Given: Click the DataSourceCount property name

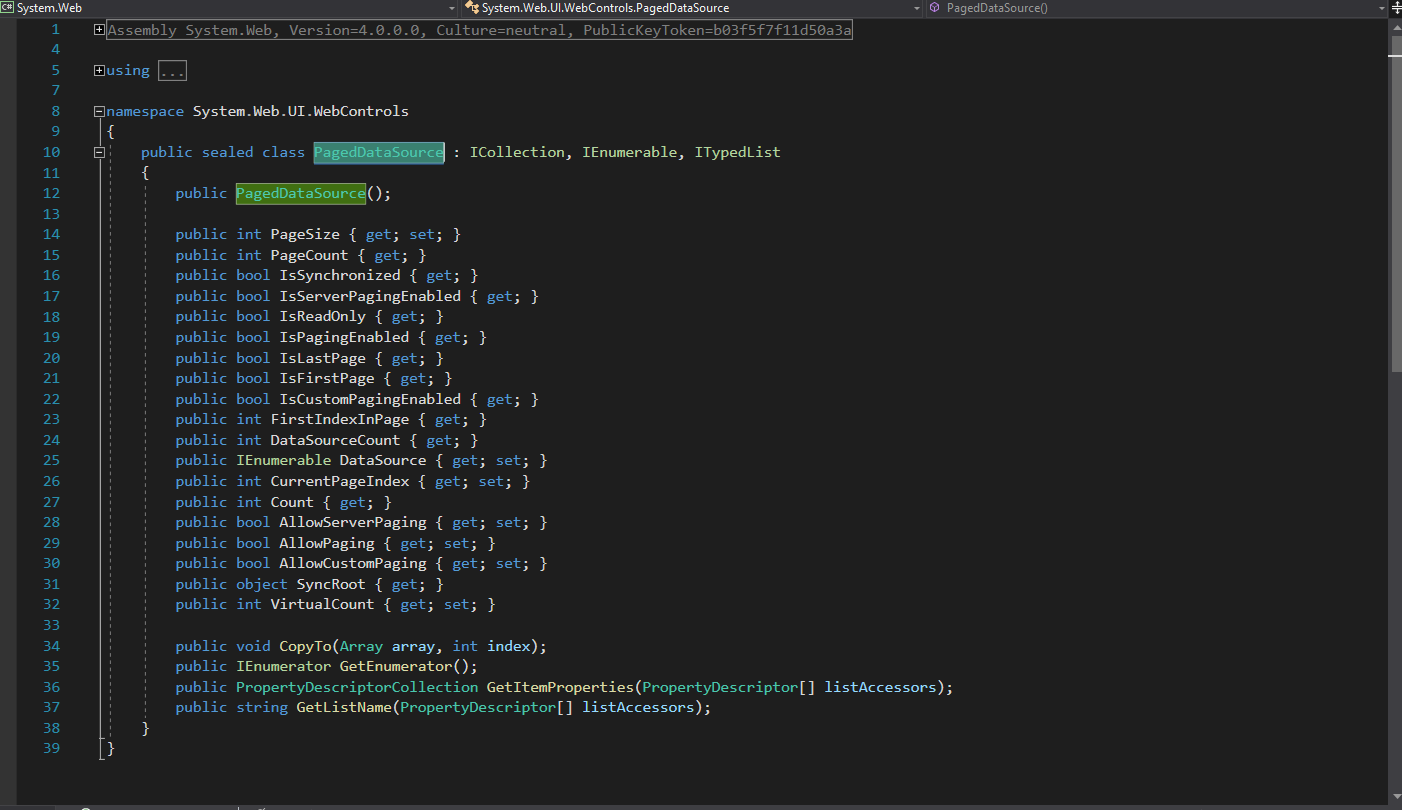Looking at the screenshot, I should (335, 440).
